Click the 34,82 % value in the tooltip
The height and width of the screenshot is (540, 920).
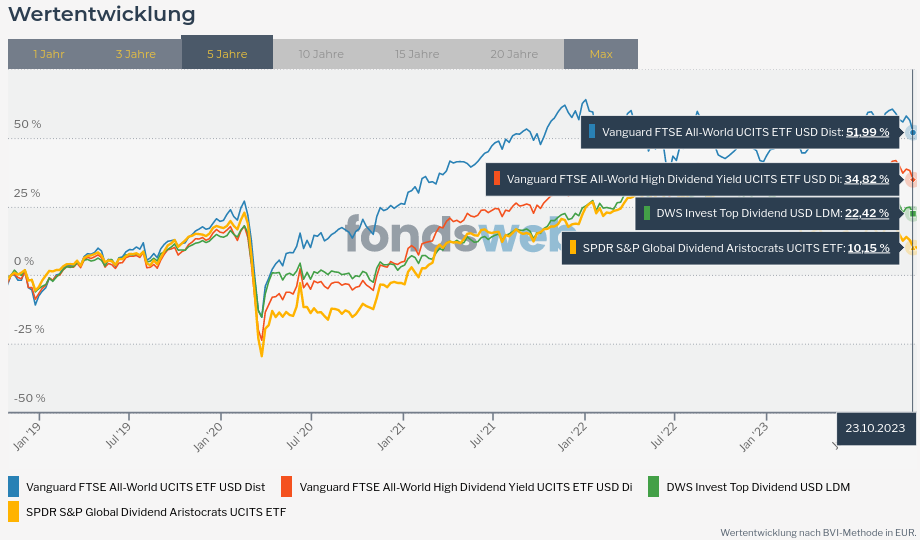[x=867, y=179]
